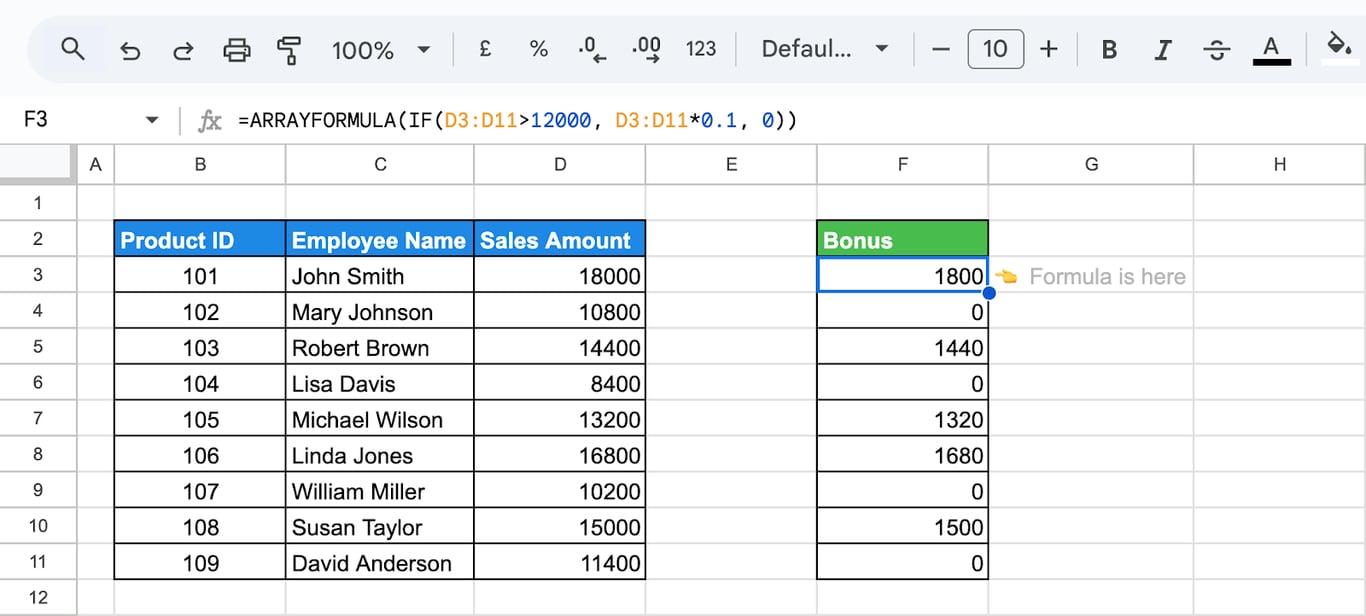Image resolution: width=1366 pixels, height=616 pixels.
Task: Click Product ID cell 105
Action: click(200, 419)
